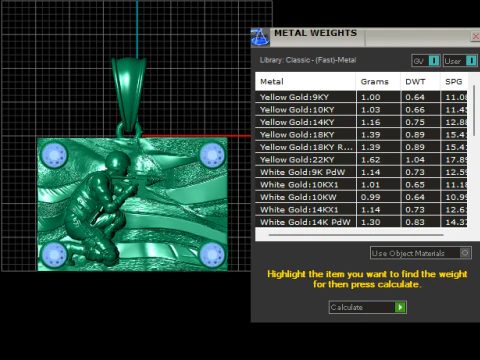Select the Yellow Gold:22KY row
Image resolution: width=480 pixels, height=360 pixels.
[361, 160]
